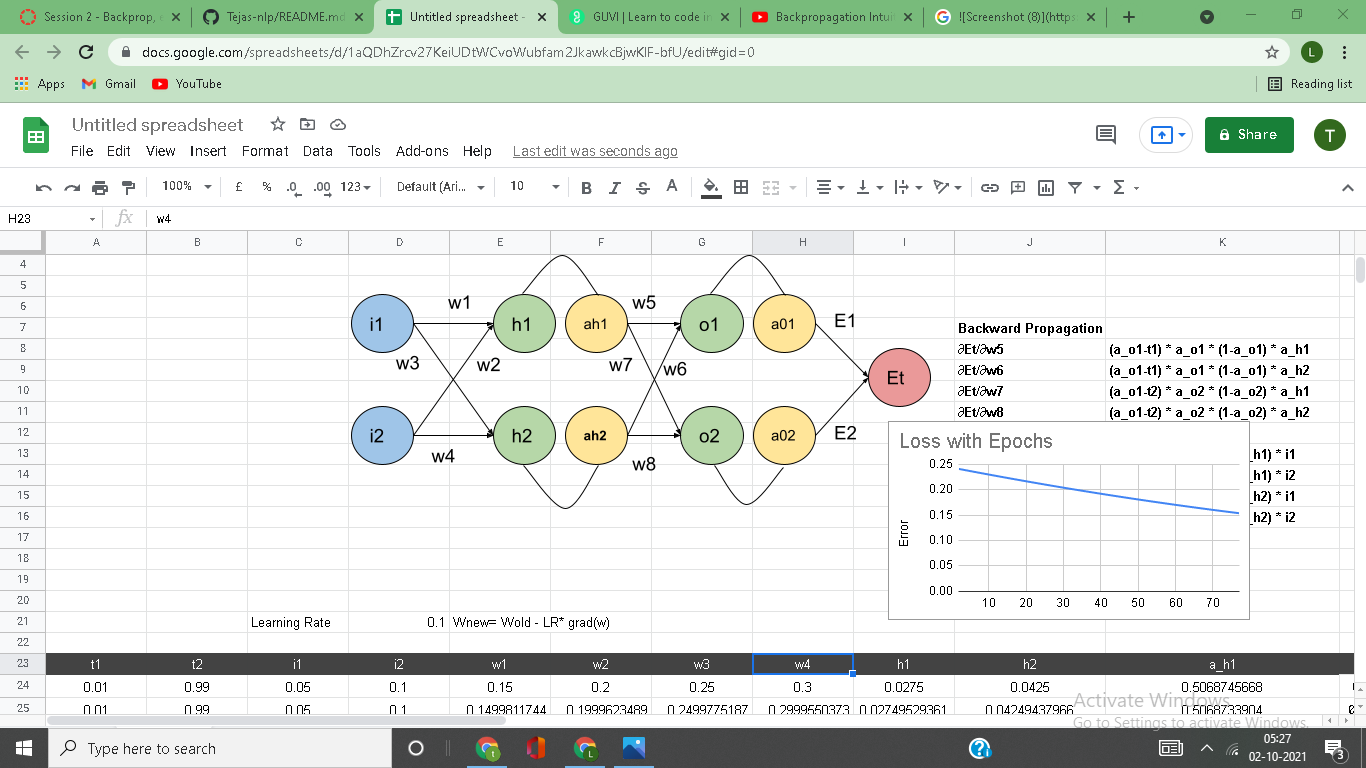Open the more number formats 123 dropdown

click(x=355, y=187)
